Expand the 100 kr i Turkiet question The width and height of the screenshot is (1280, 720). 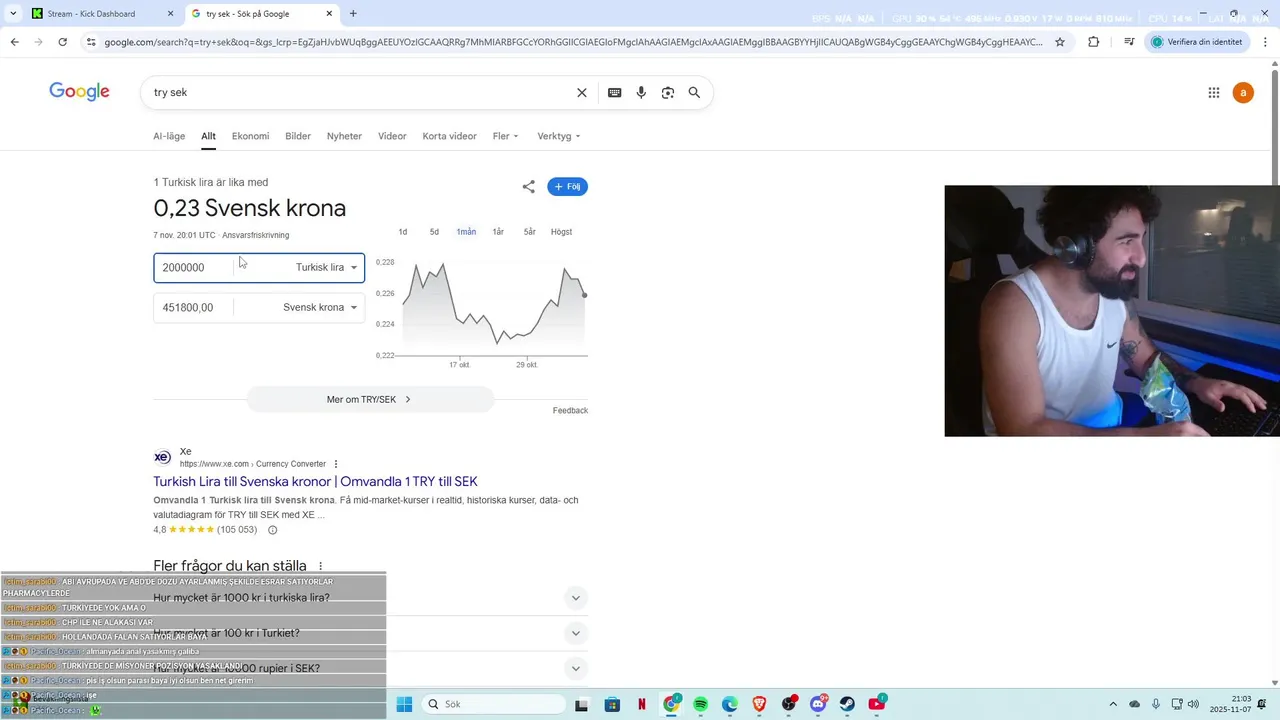(x=575, y=633)
